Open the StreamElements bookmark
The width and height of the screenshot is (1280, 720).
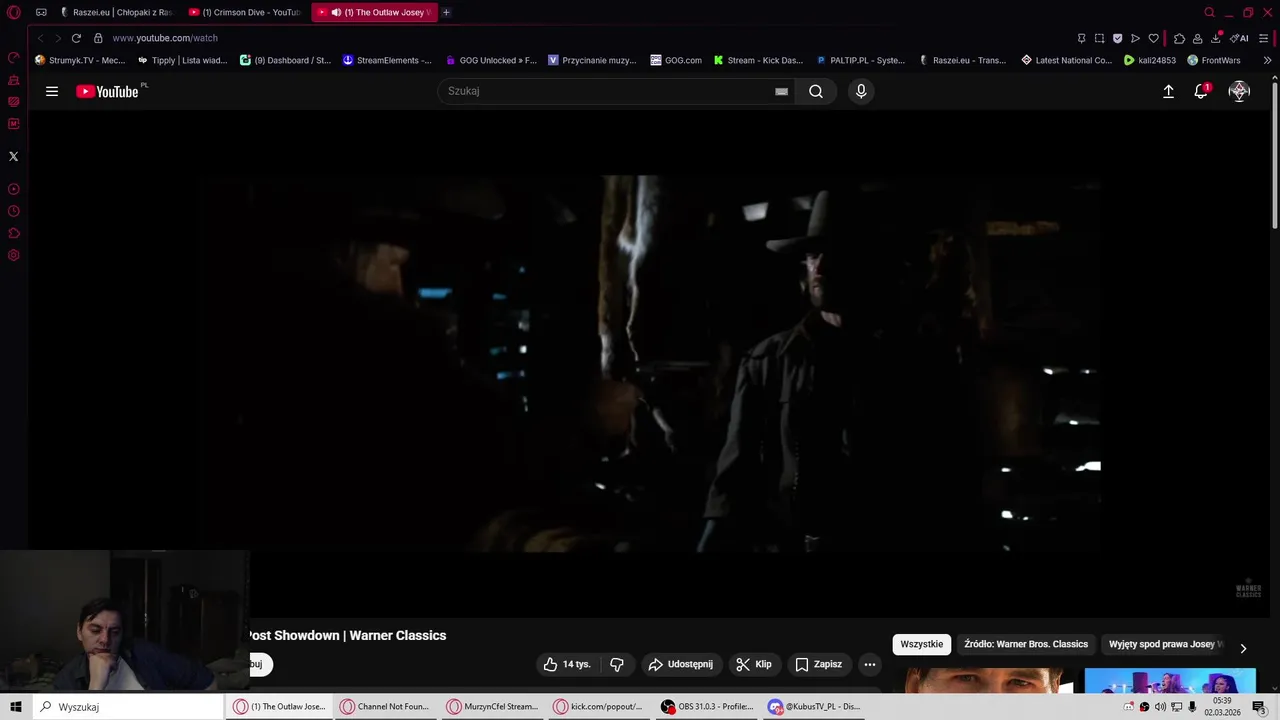tap(387, 60)
